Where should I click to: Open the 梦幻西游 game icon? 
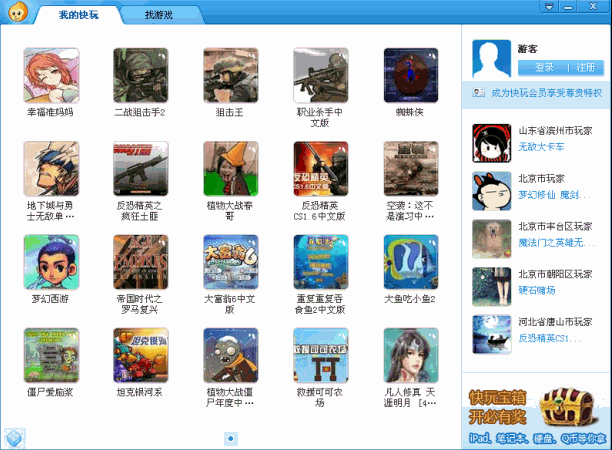coord(51,262)
